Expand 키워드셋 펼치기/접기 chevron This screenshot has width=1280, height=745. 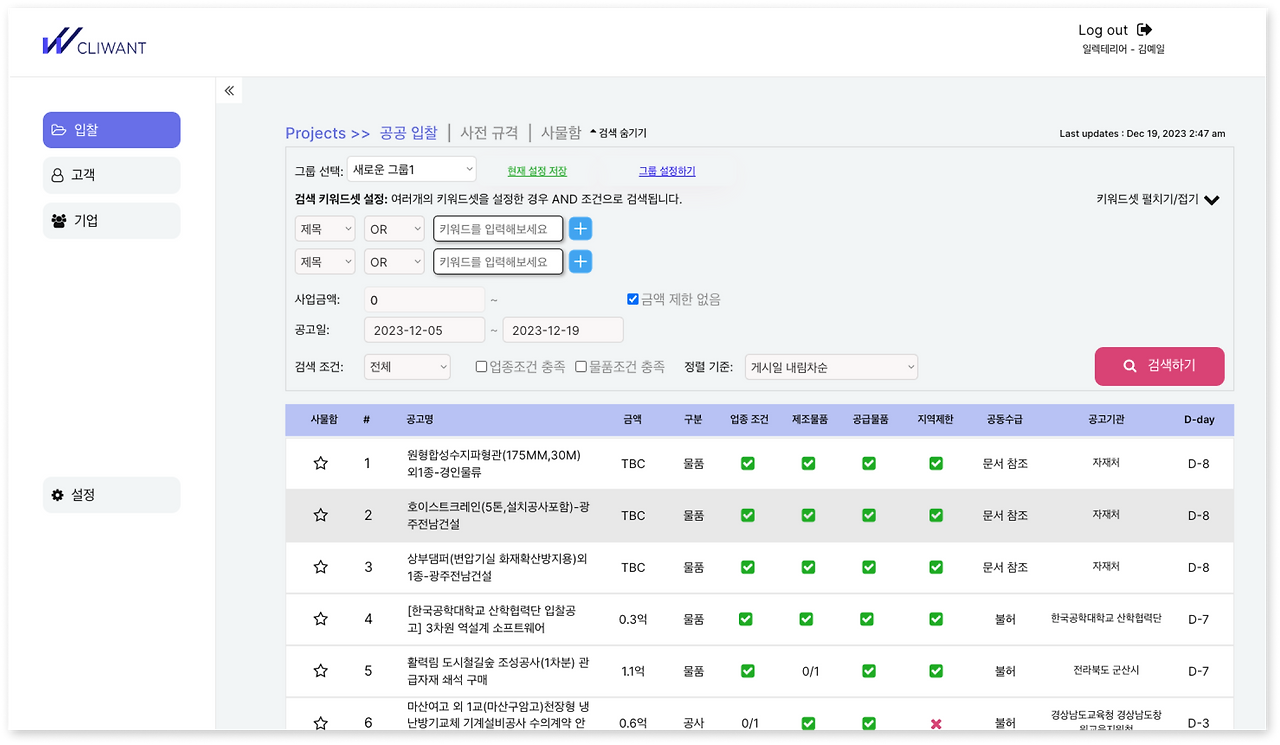[x=1212, y=200]
